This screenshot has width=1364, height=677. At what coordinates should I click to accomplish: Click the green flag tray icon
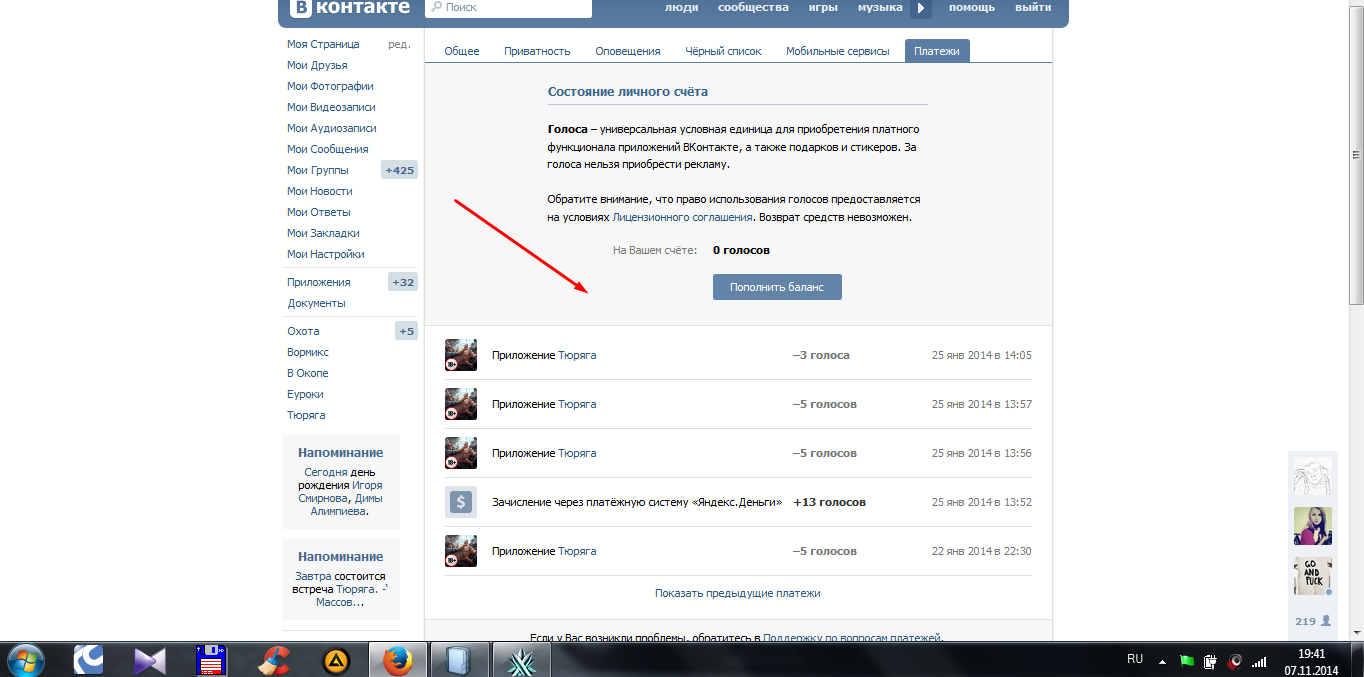[x=1187, y=661]
